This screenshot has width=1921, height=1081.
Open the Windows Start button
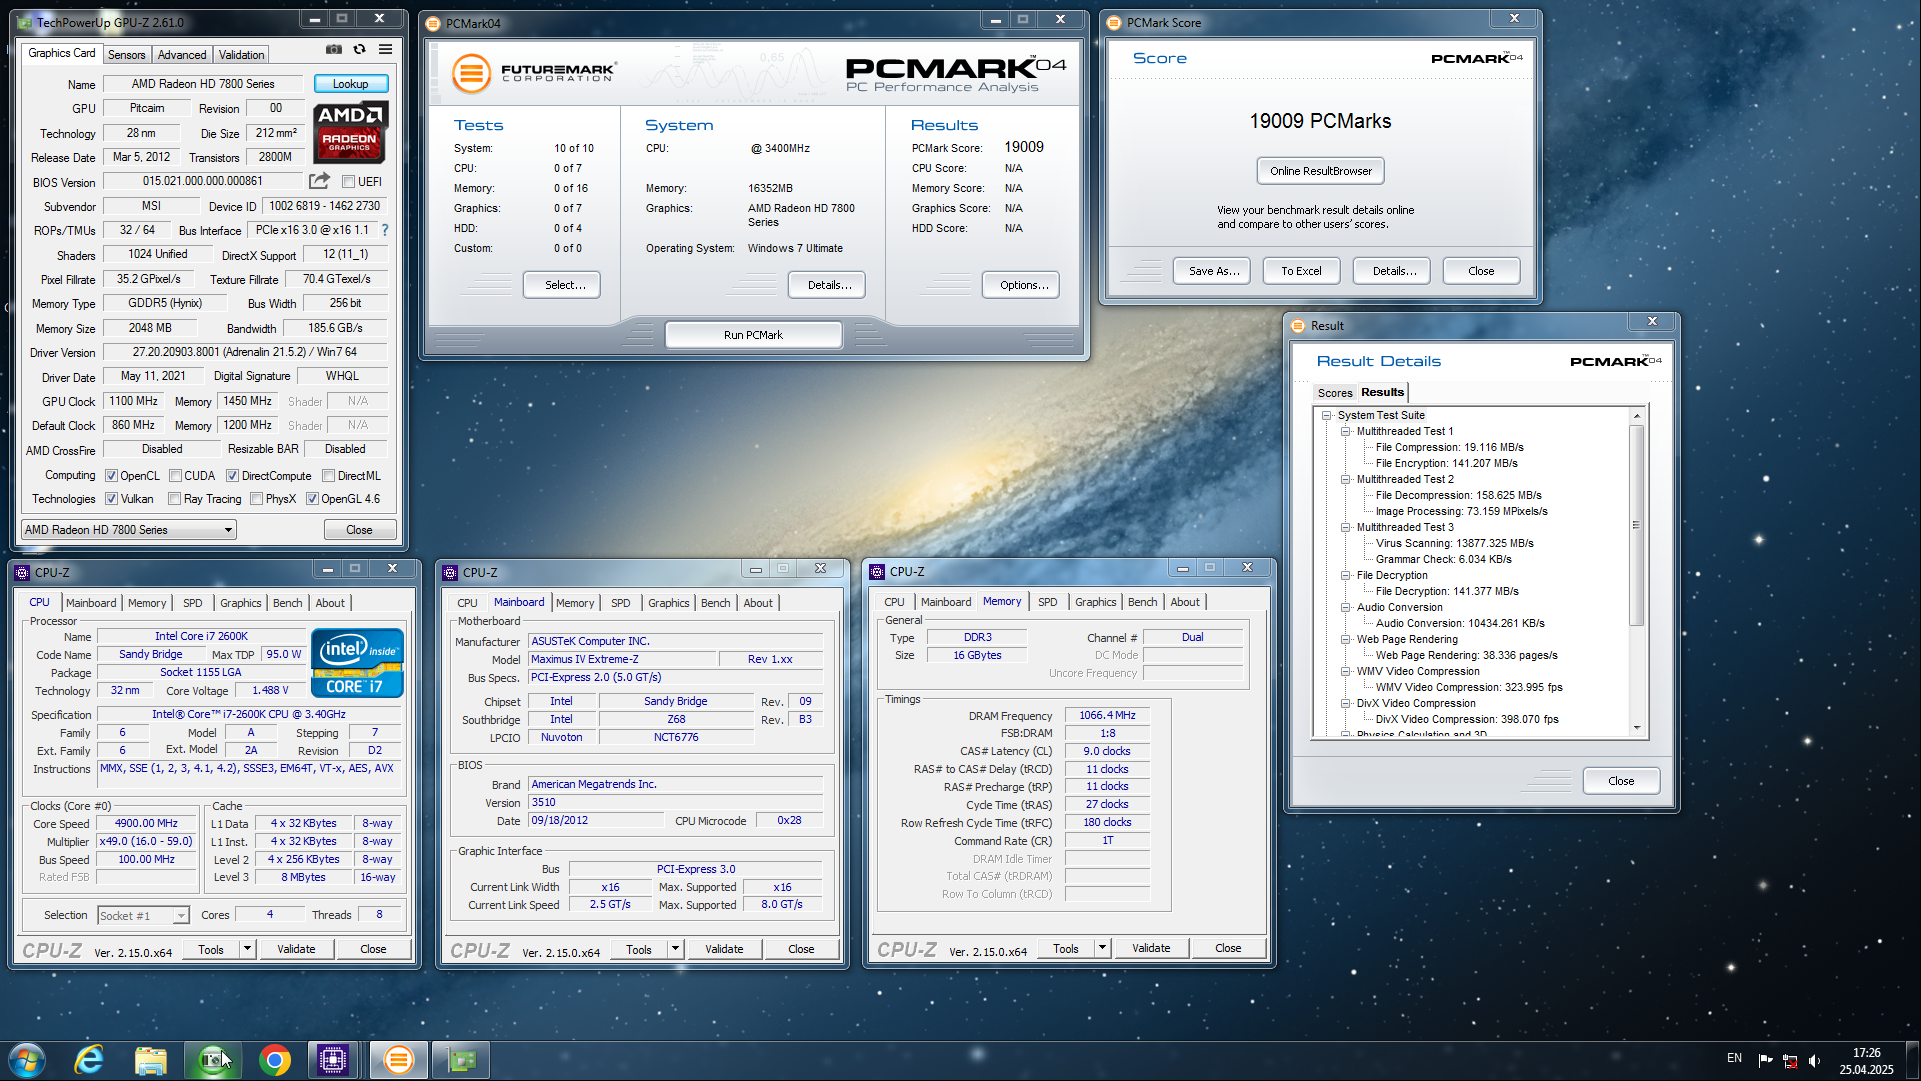[x=27, y=1060]
